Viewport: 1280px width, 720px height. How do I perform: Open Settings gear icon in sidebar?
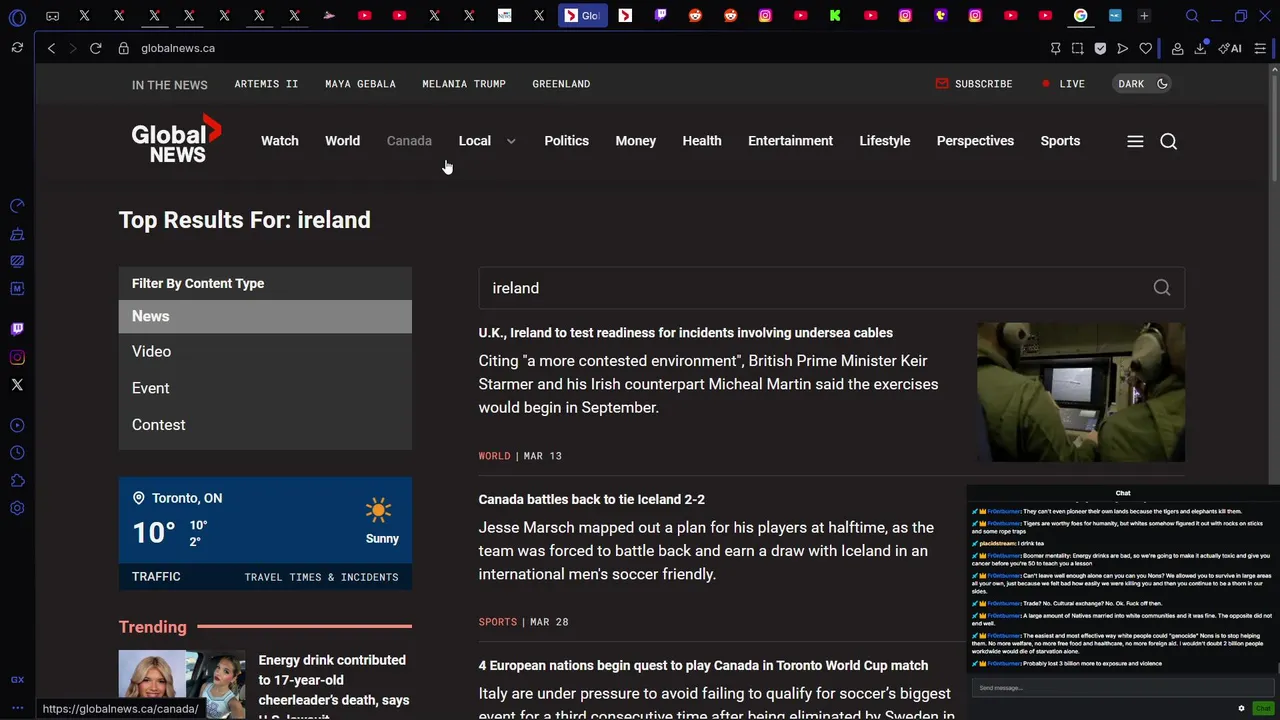17,508
